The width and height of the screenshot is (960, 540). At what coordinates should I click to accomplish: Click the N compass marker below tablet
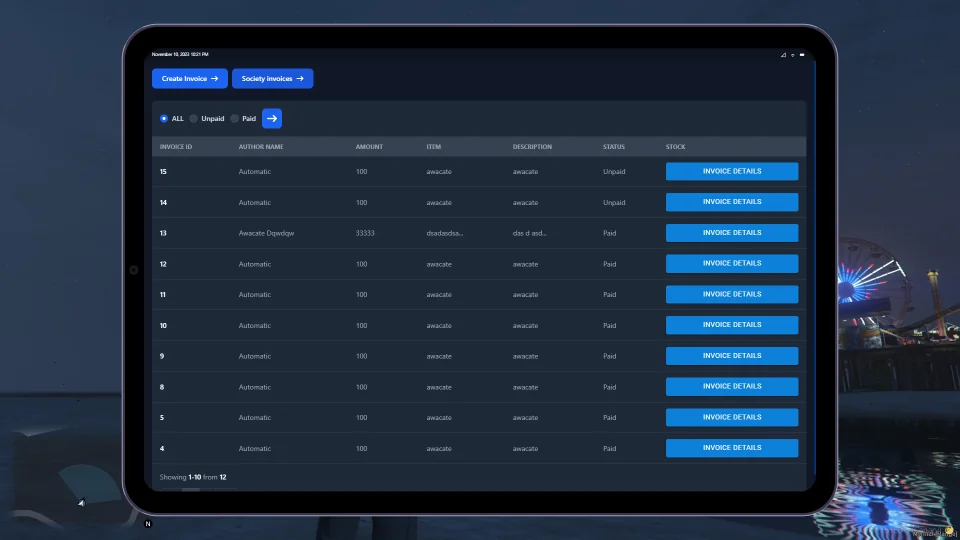[148, 523]
